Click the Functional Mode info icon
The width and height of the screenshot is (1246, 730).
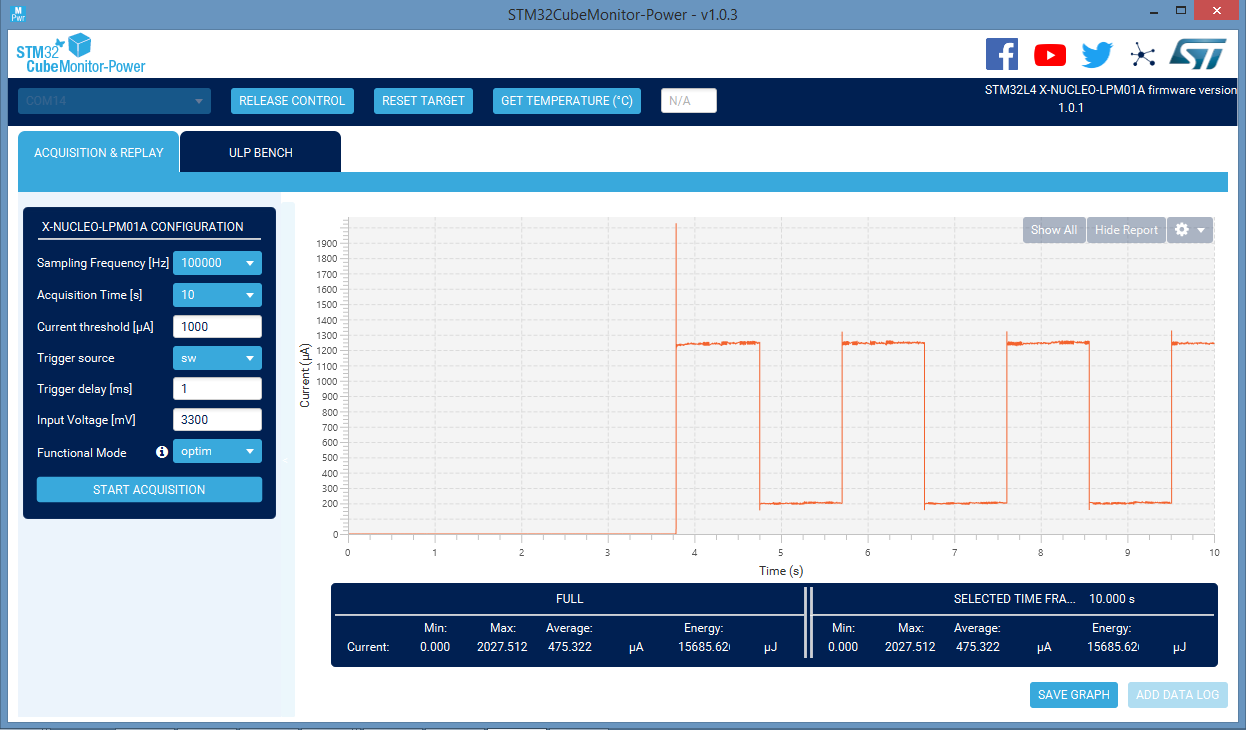(162, 452)
